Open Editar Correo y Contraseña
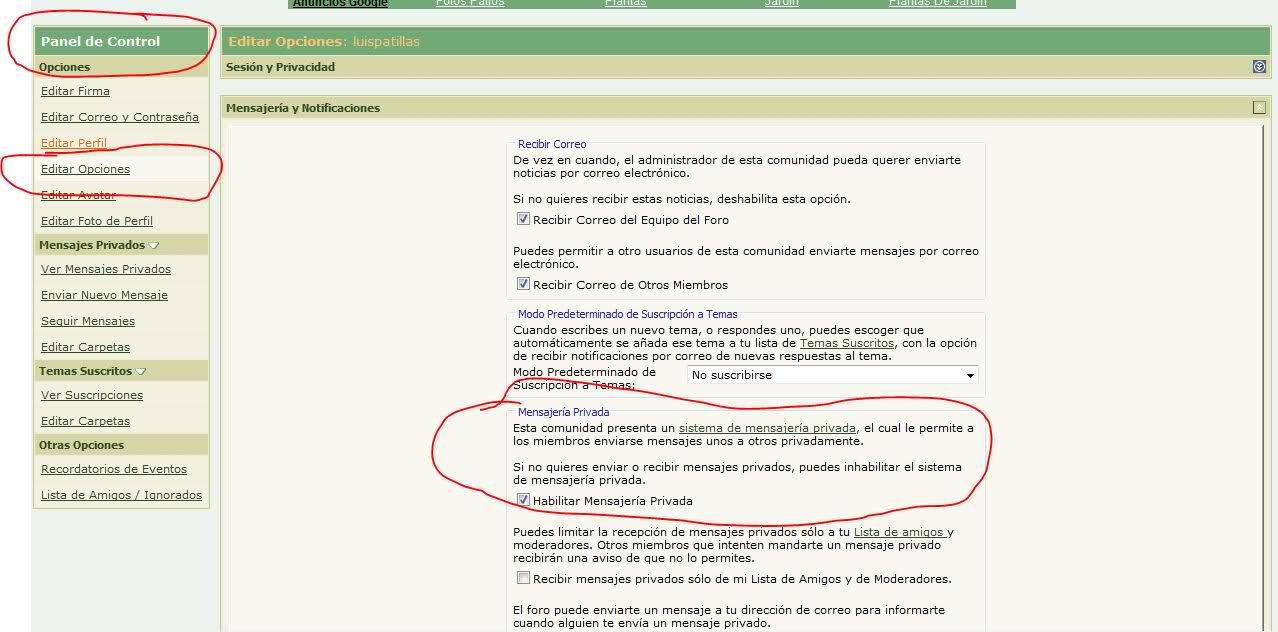1278x632 pixels. (x=120, y=117)
